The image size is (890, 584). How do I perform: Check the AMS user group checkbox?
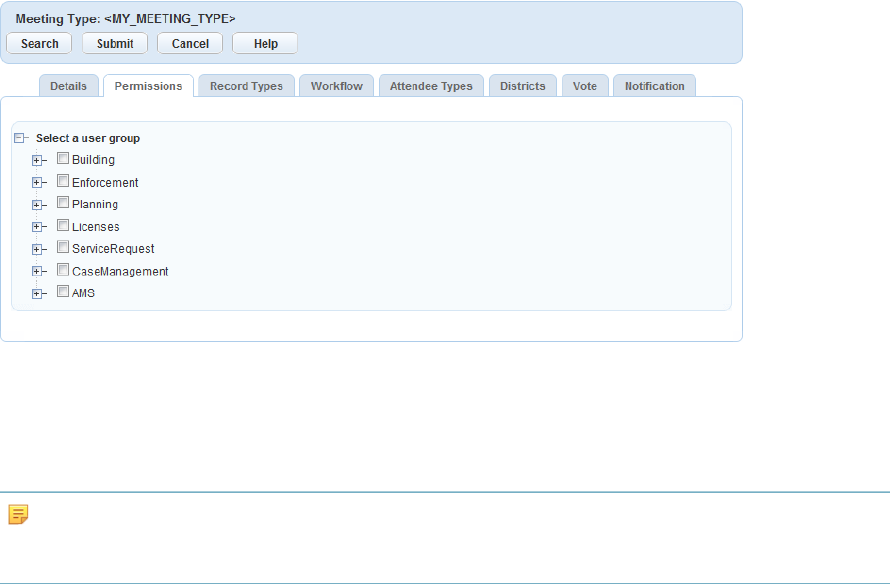coord(63,292)
